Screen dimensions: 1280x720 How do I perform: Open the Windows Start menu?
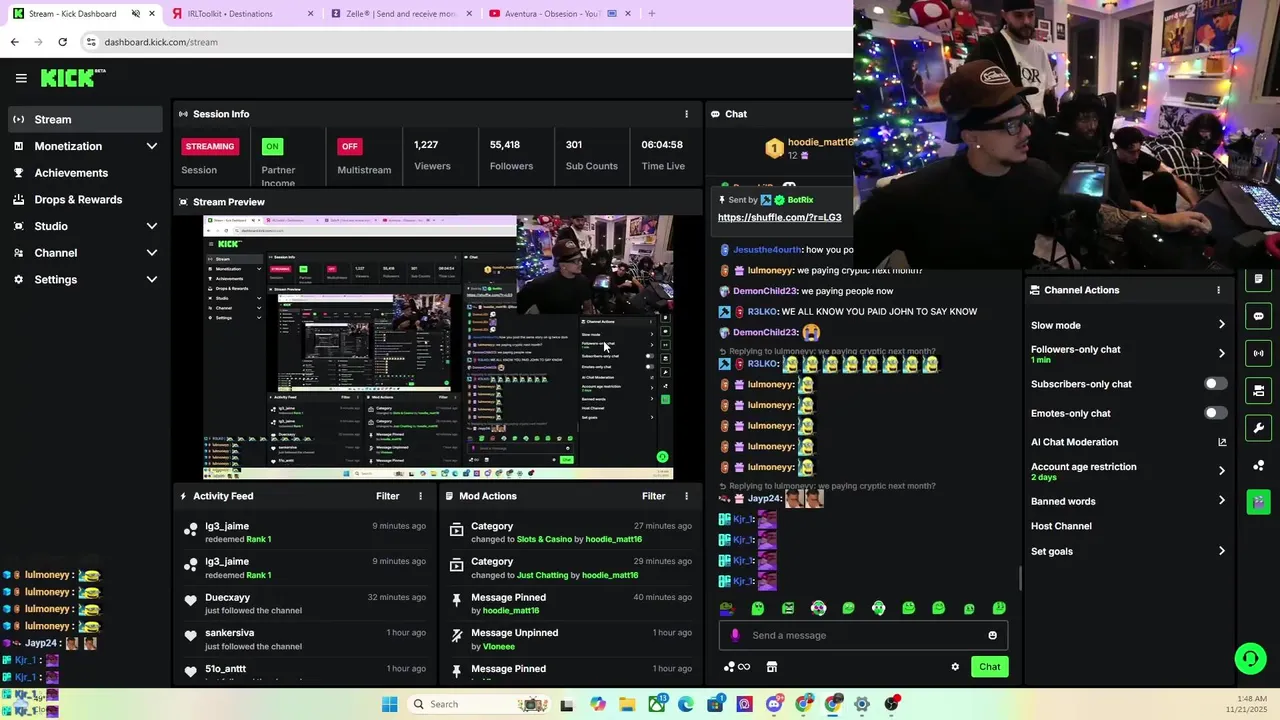[x=389, y=704]
